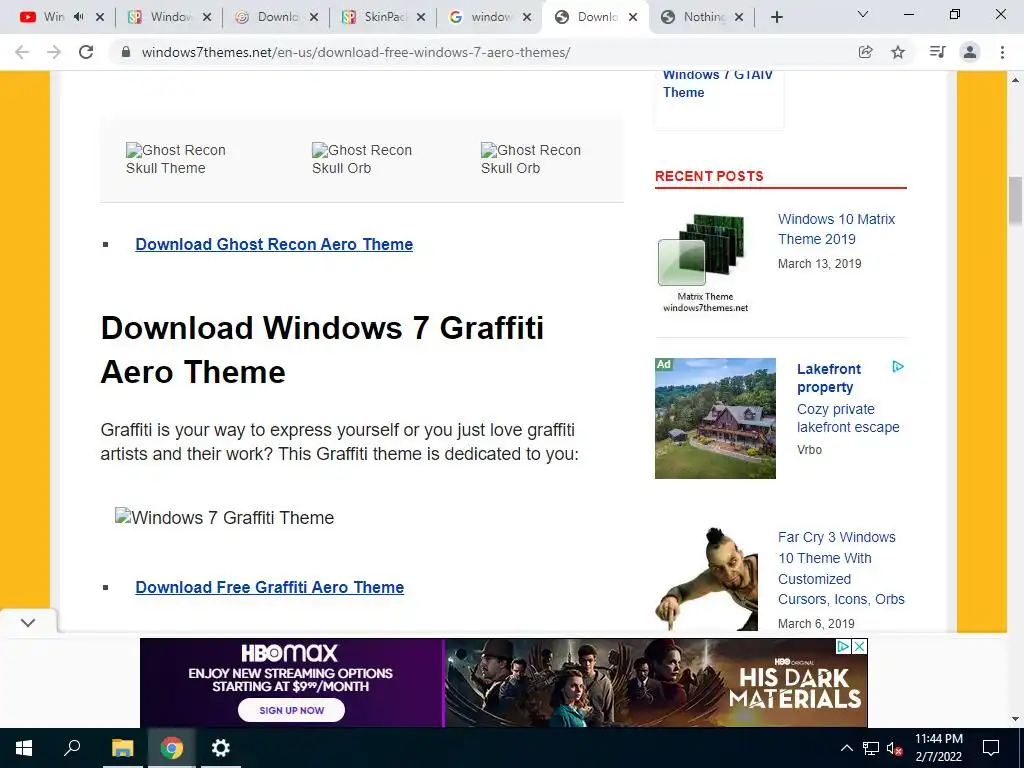The image size is (1024, 768).
Task: Click the Lakefront property ad image
Action: [715, 418]
